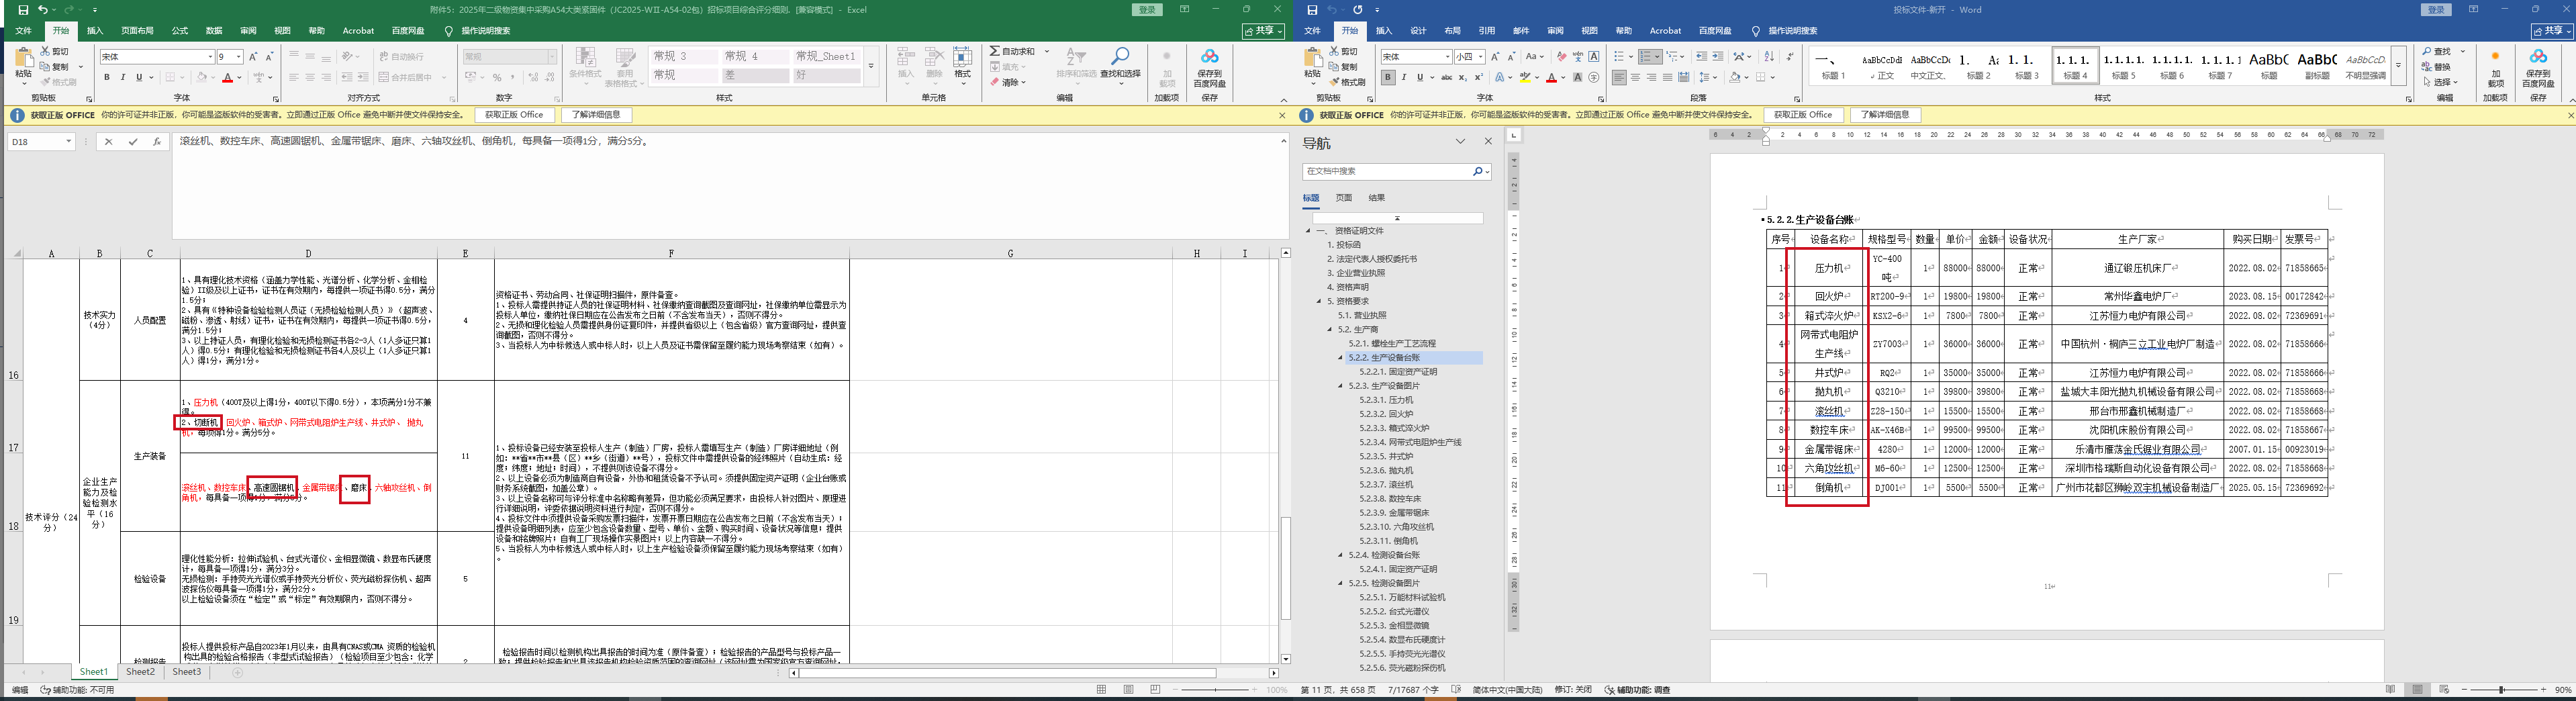Open Excel's font name dropdown
The height and width of the screenshot is (701, 2576).
point(210,57)
